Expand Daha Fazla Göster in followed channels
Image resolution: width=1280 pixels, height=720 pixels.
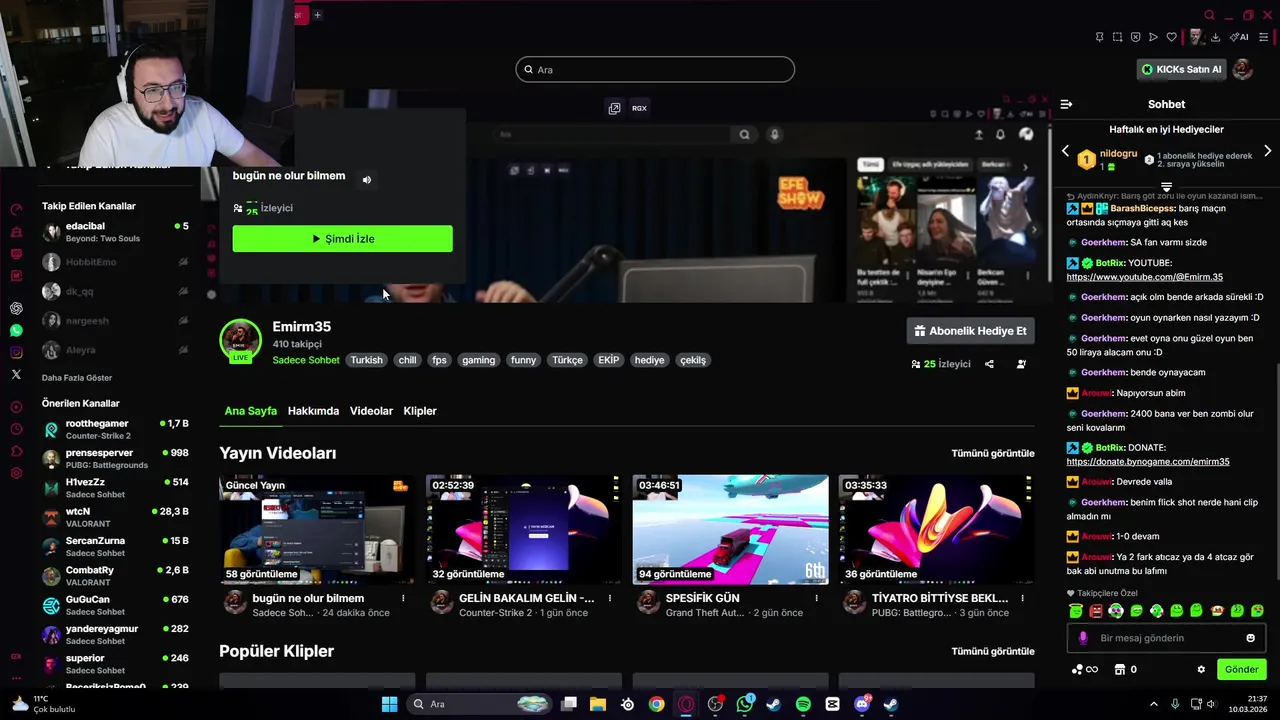point(77,378)
